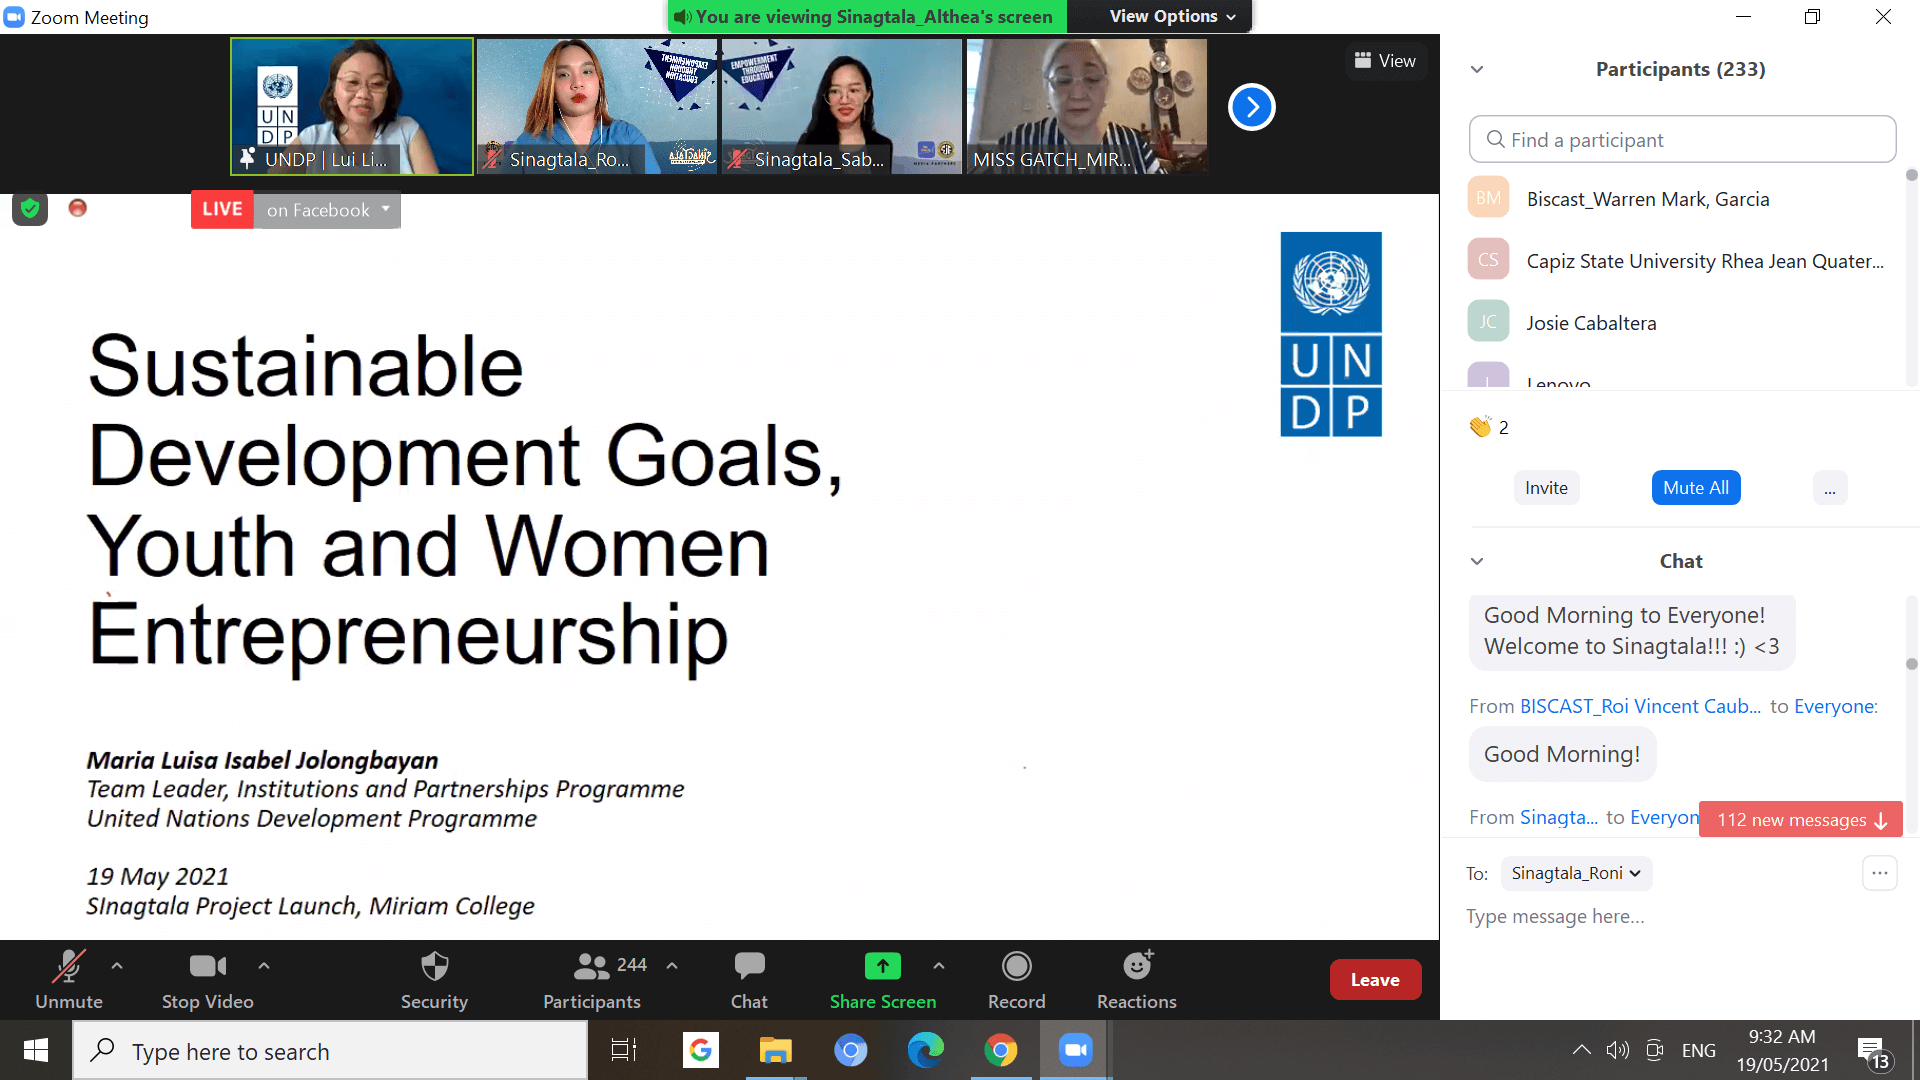Show next video thumbnails with blue arrow
Image resolution: width=1920 pixels, height=1080 pixels.
[1251, 107]
